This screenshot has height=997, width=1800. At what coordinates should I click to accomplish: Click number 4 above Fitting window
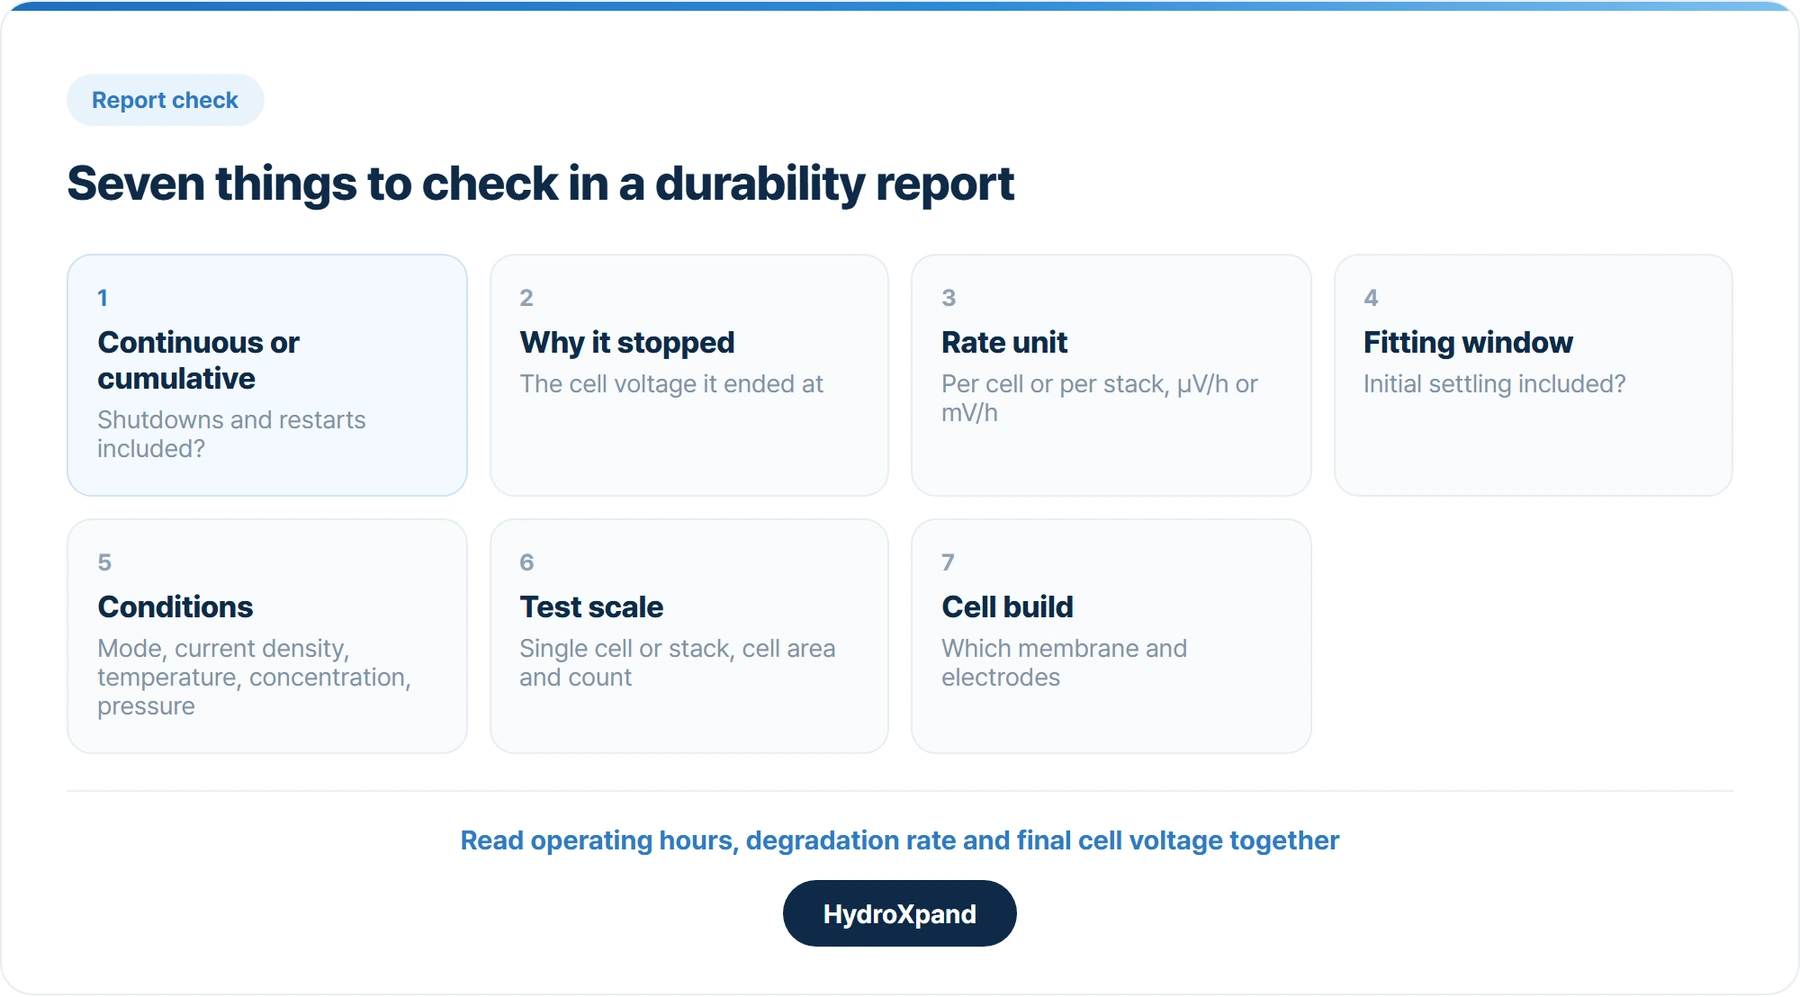(x=1370, y=298)
